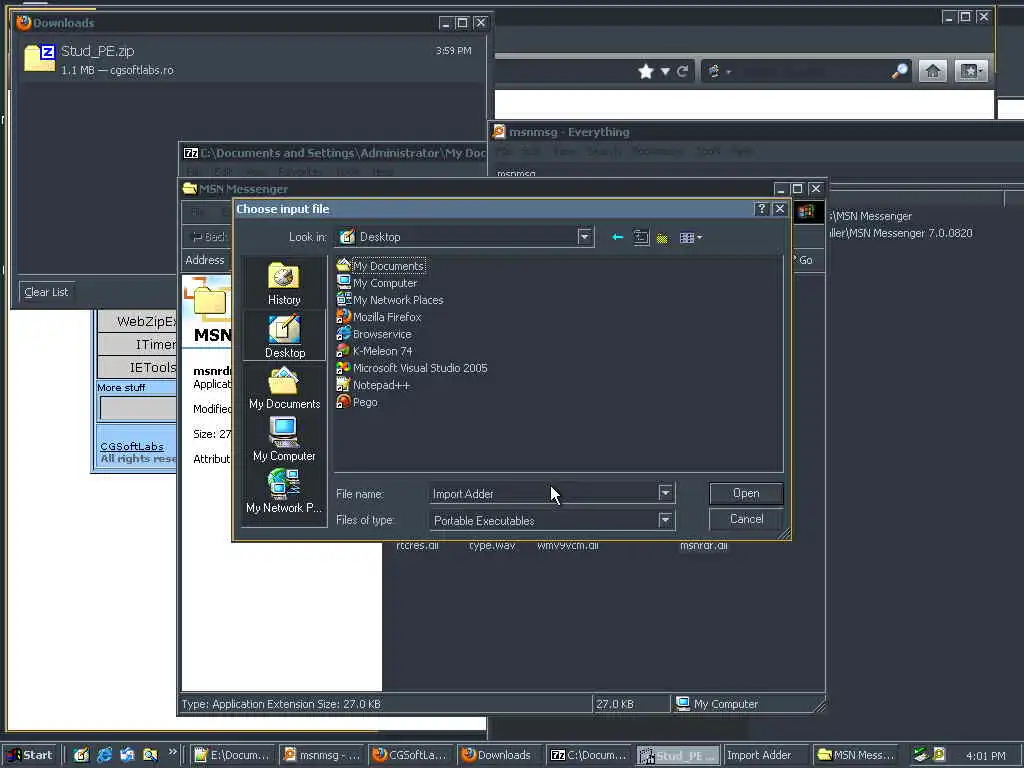The width and height of the screenshot is (1024, 768).
Task: Switch to 7-Zip C:\Docum... taskbar button
Action: 588,755
